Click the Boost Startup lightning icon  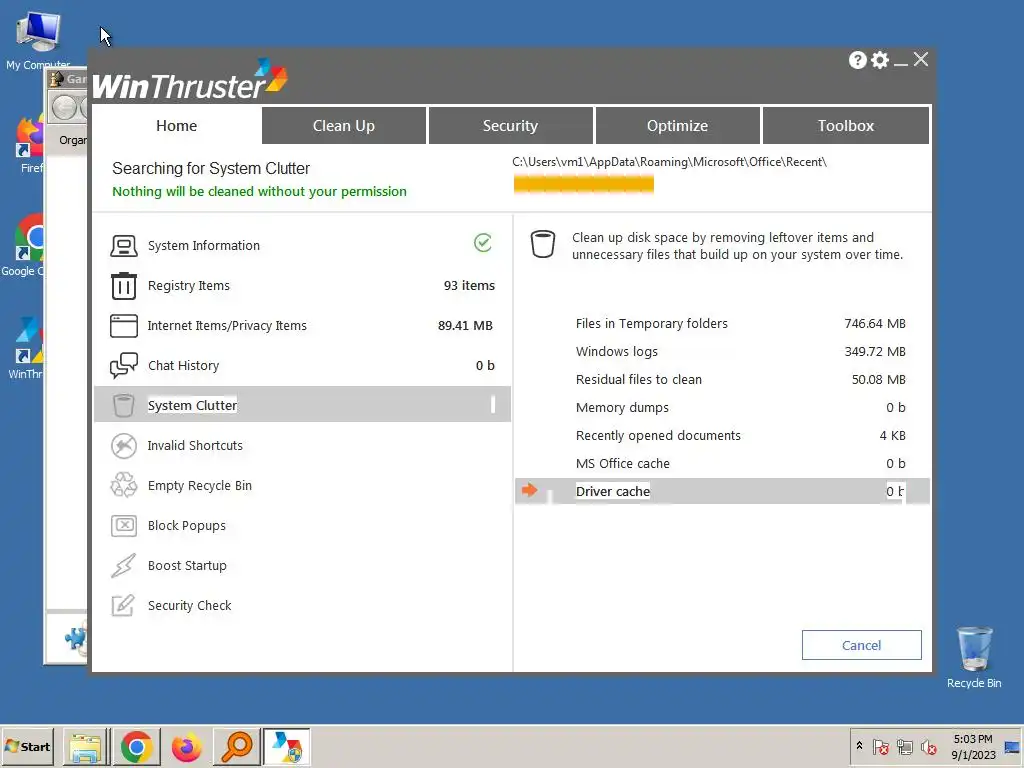[123, 566]
